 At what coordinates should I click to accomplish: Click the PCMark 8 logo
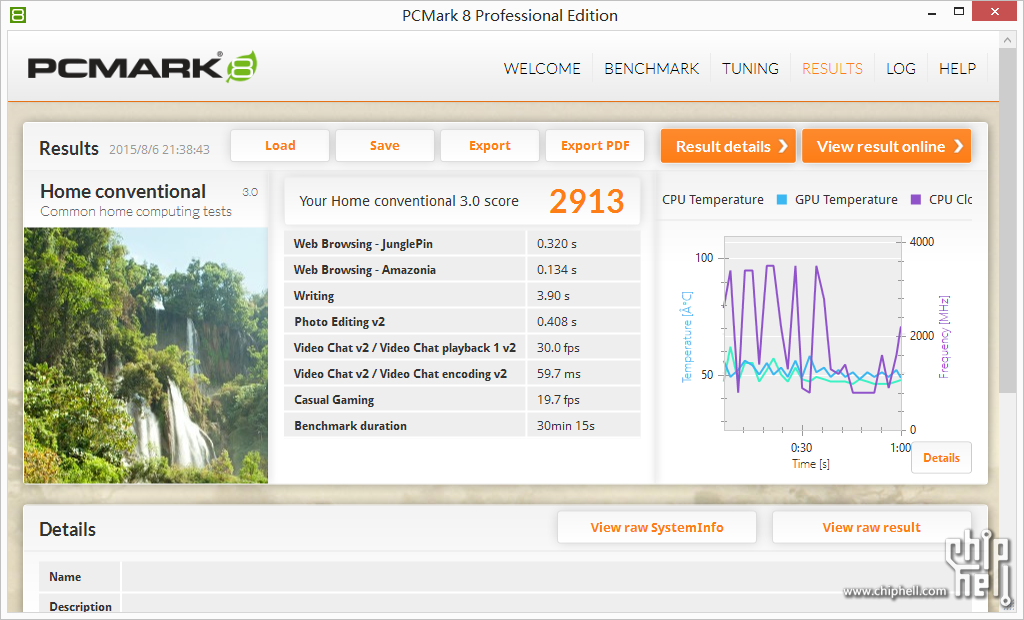click(142, 67)
